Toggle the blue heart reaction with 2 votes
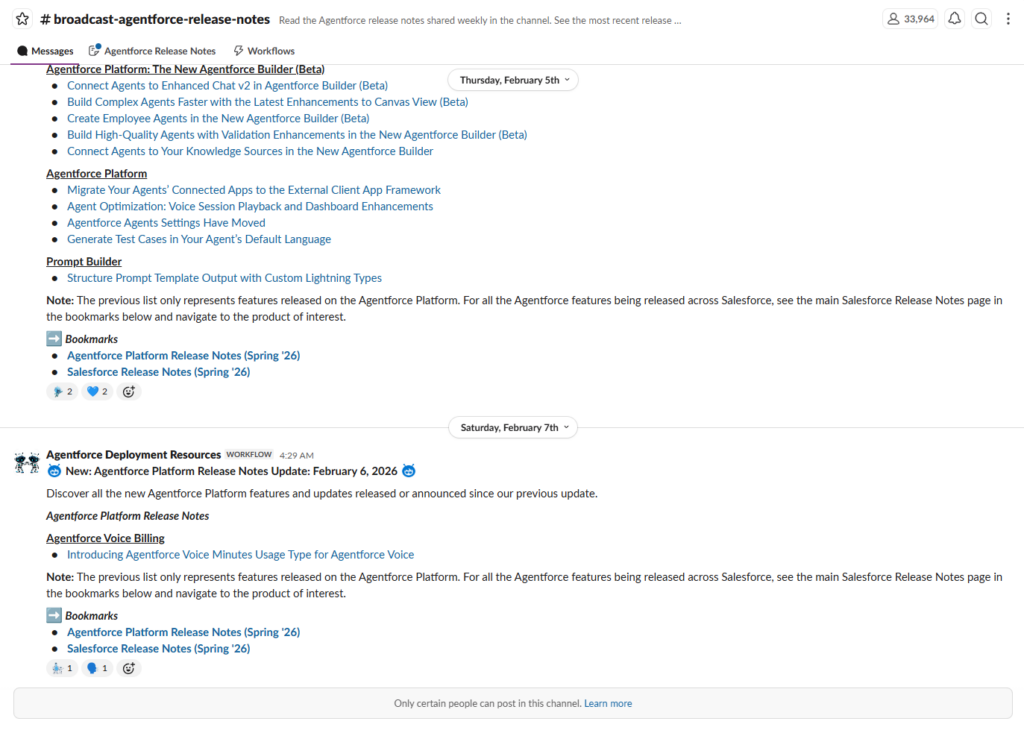This screenshot has height=733, width=1024. 97,392
